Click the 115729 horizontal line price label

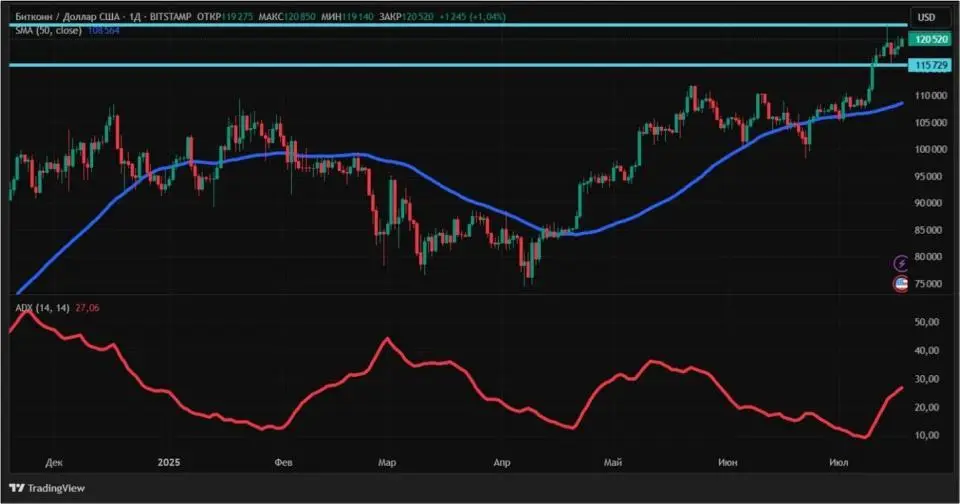click(x=930, y=65)
